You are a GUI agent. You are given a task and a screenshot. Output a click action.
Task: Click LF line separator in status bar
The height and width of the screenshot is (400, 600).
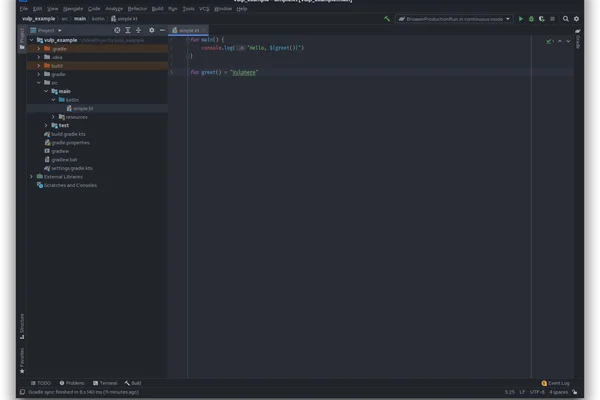click(522, 392)
